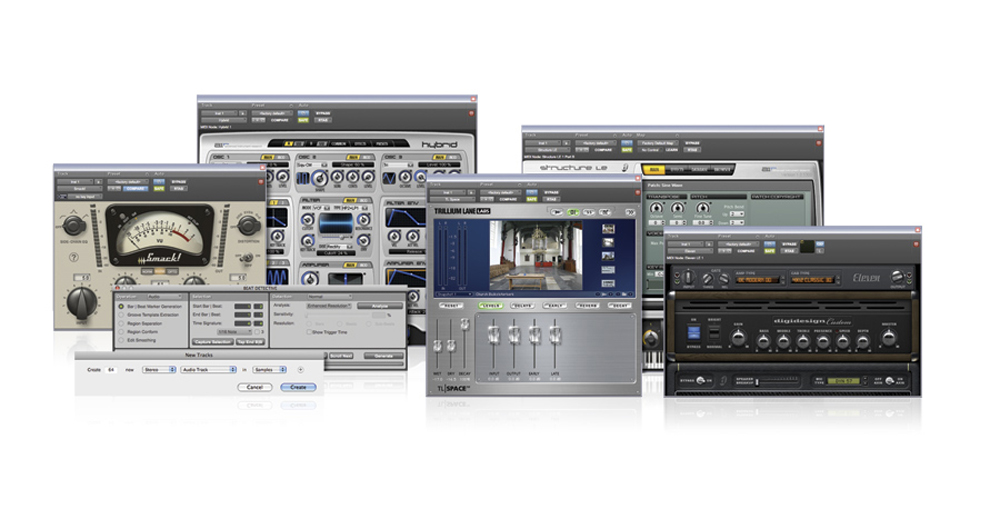Viewport: 1000px width, 509px height.
Task: Turn the Smack! Side-Chain EQ knob
Action: point(73,225)
